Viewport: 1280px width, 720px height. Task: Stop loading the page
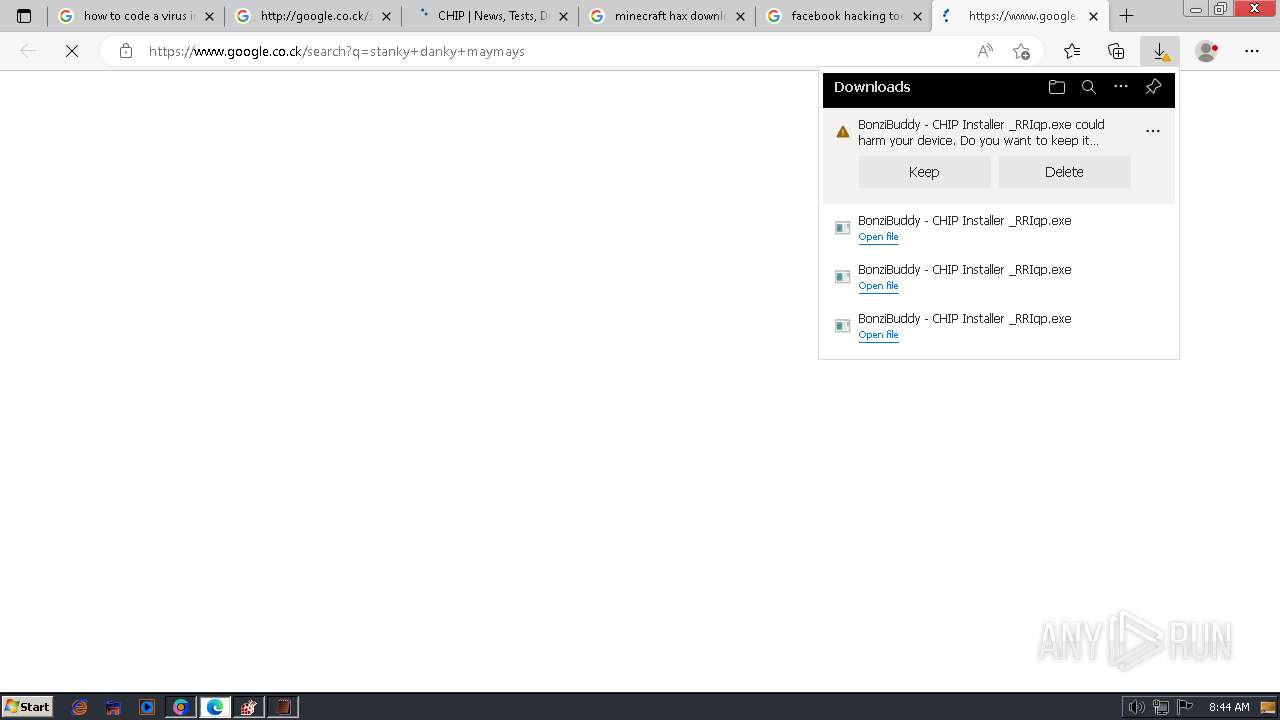coord(72,51)
